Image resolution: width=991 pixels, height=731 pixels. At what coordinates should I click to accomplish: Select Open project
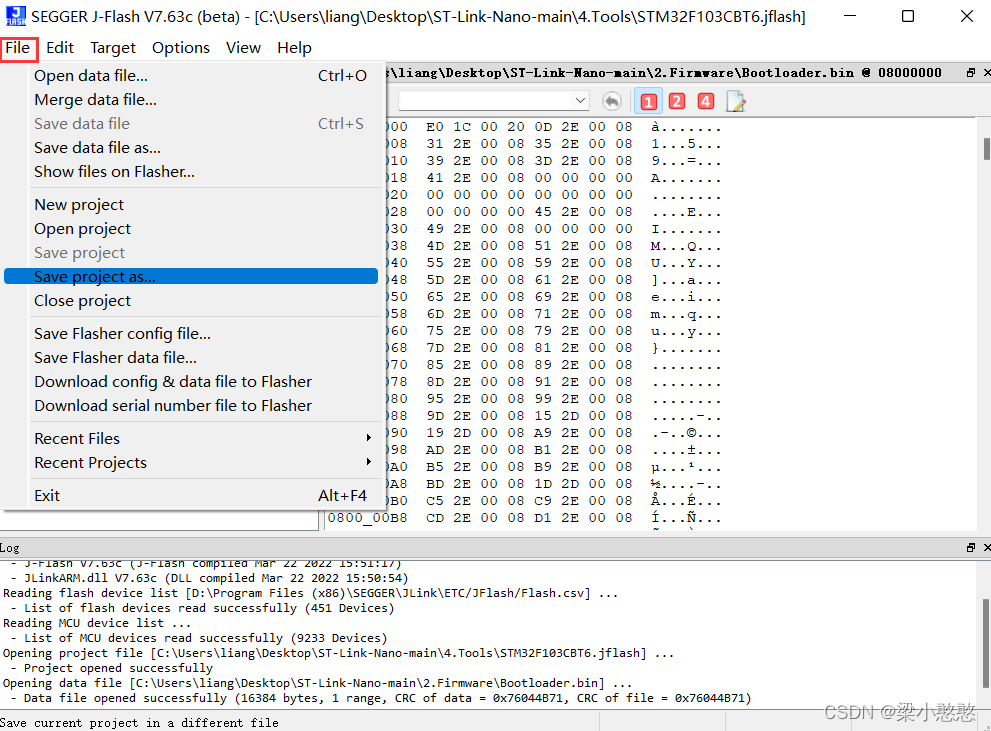pos(191,229)
